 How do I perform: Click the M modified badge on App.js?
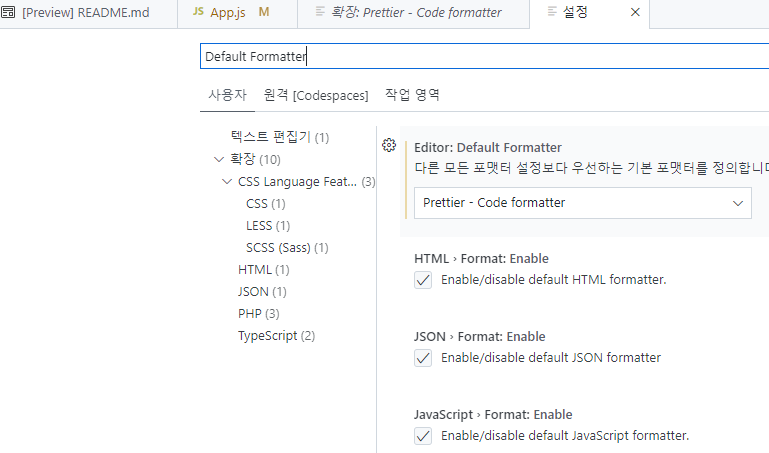click(x=264, y=12)
